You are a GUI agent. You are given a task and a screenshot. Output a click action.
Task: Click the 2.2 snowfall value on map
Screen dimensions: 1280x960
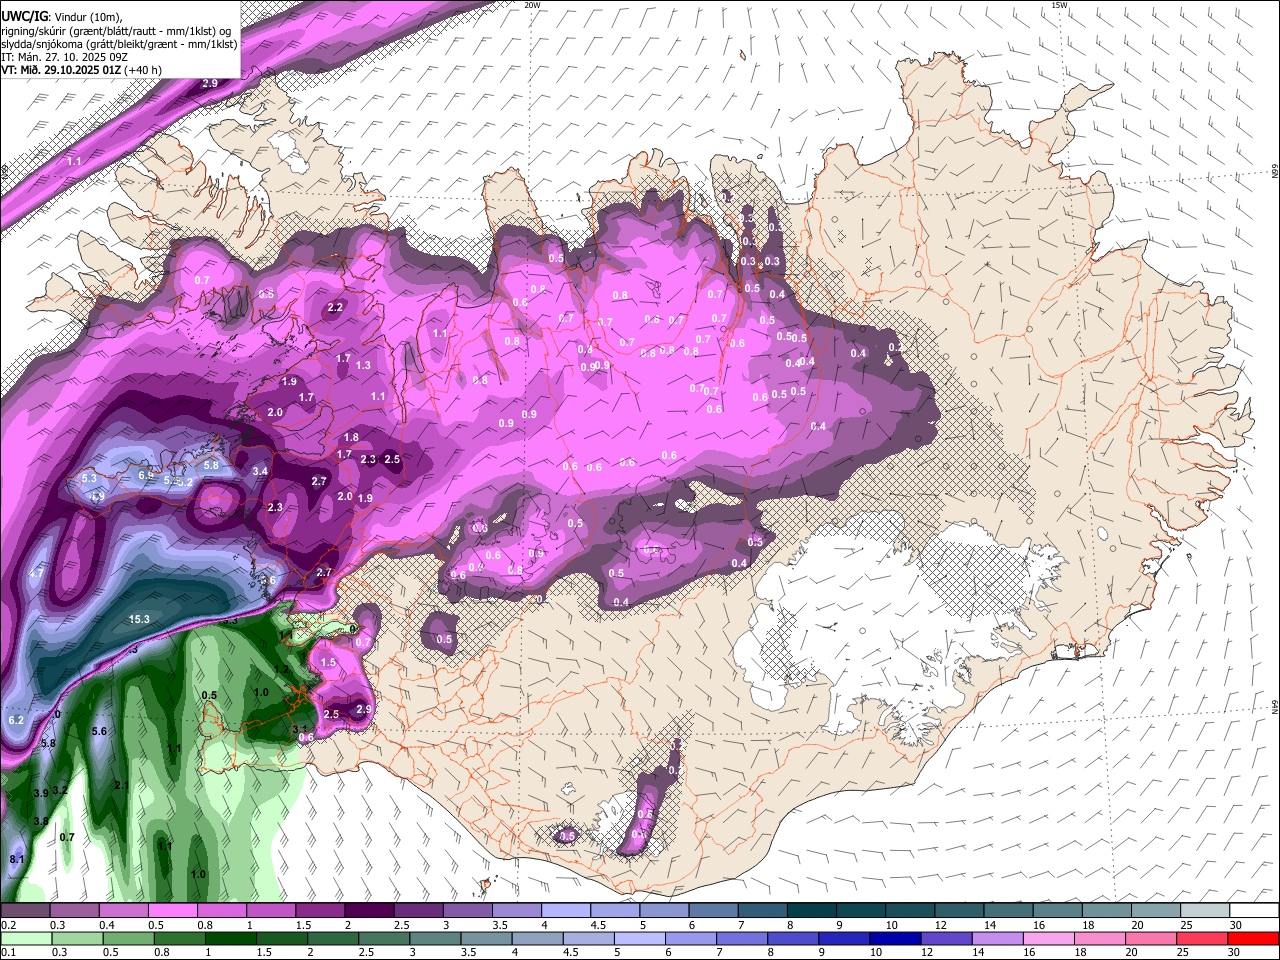(335, 307)
